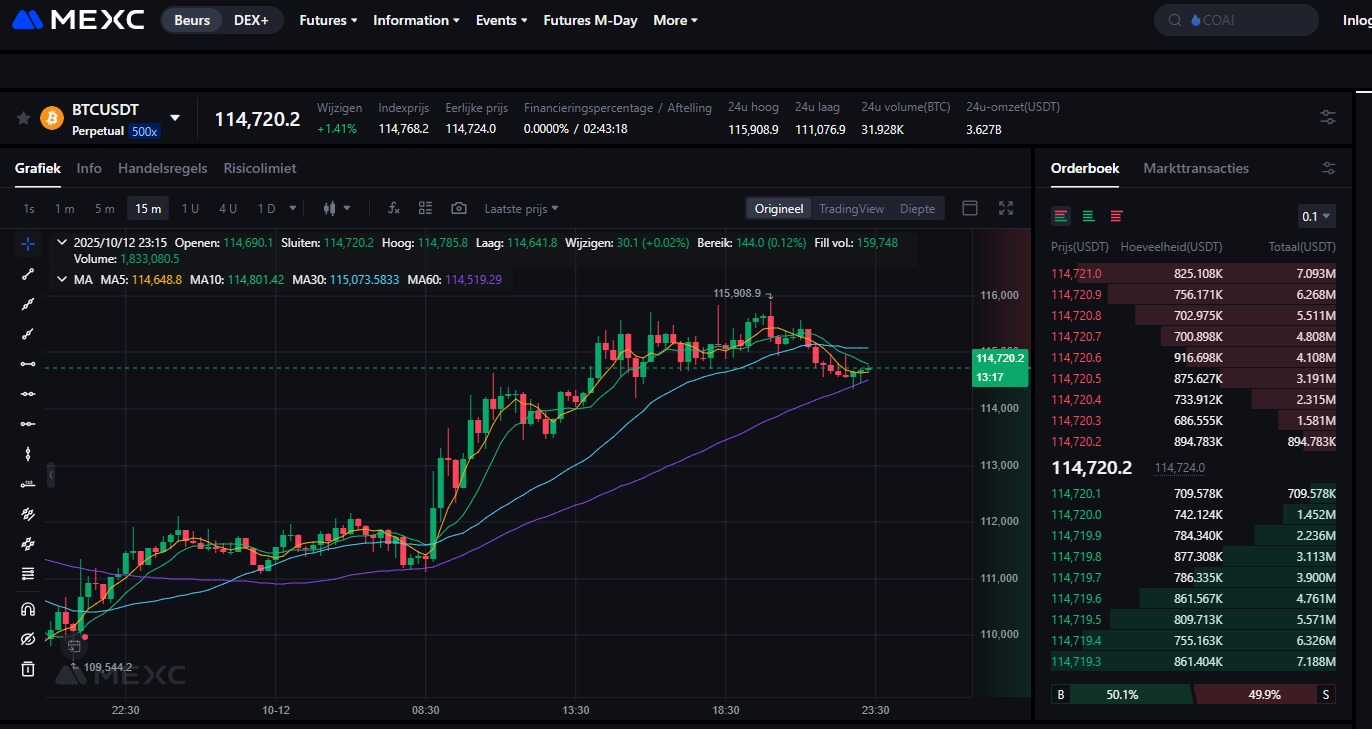Open the orderbook precision 0.1 dropdown
This screenshot has height=729, width=1372.
[1316, 215]
